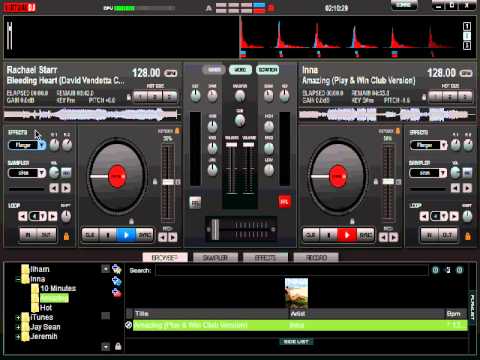Click the left deck jog wheel center
Screen dimensions: 480x360
pyautogui.click(x=117, y=176)
